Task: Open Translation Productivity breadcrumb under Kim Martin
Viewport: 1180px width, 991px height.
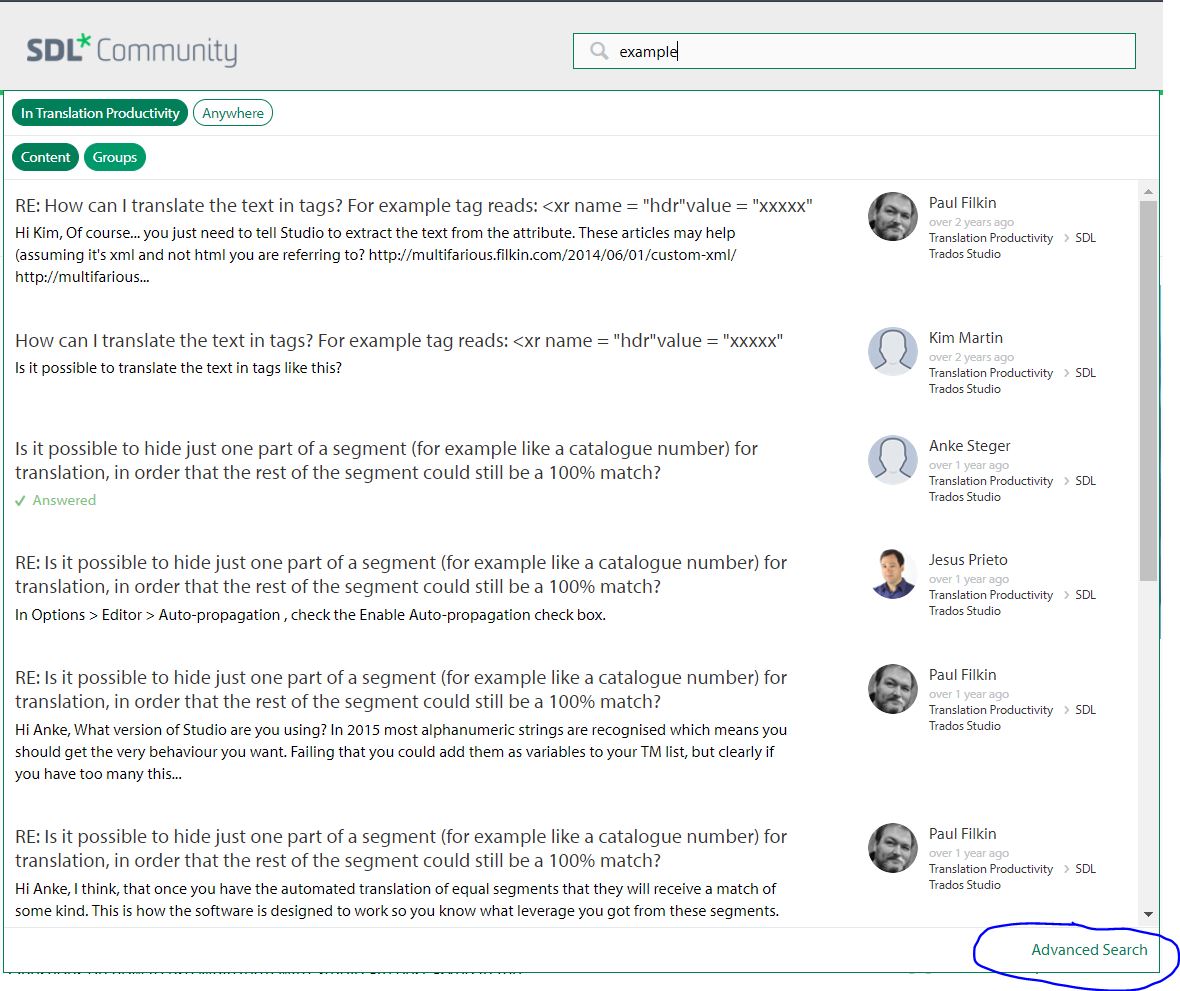Action: point(990,373)
